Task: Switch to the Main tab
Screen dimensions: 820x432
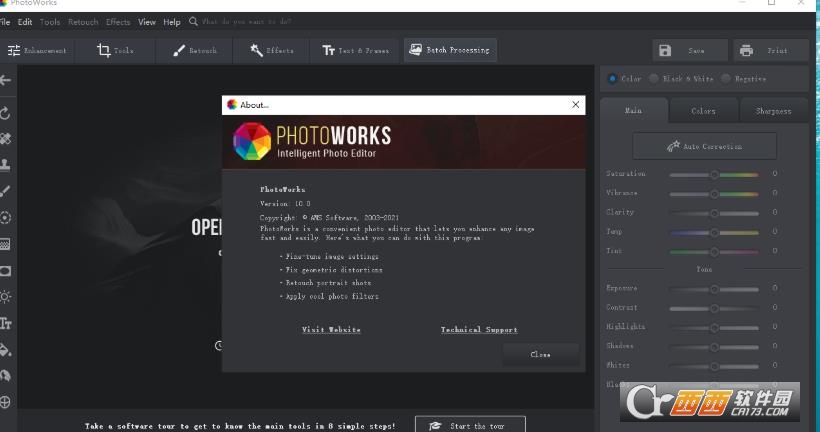Action: (634, 110)
